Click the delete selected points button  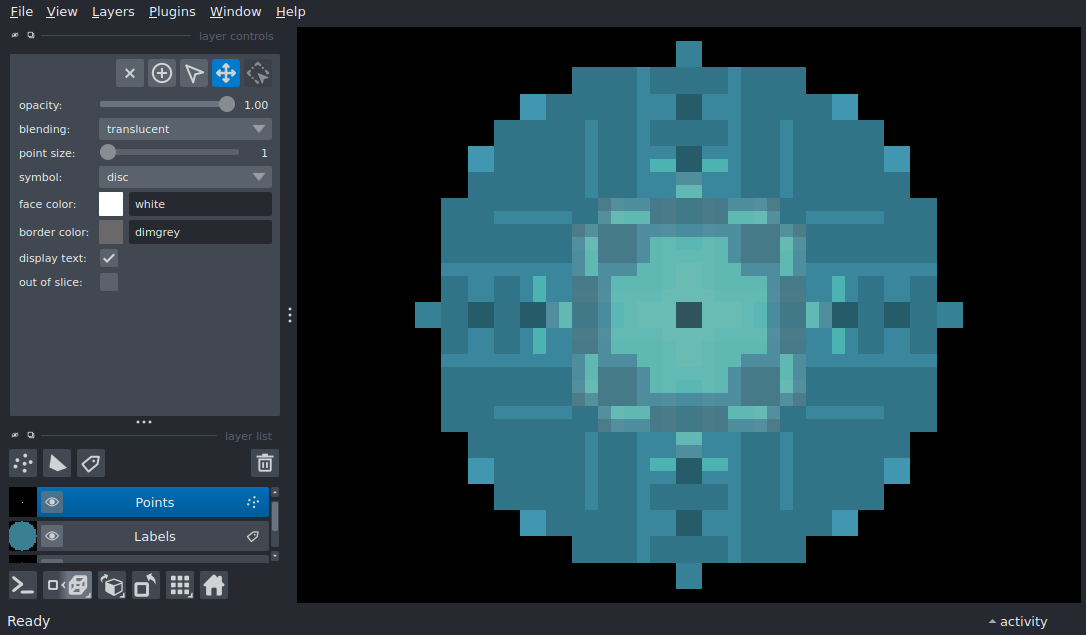[x=130, y=73]
